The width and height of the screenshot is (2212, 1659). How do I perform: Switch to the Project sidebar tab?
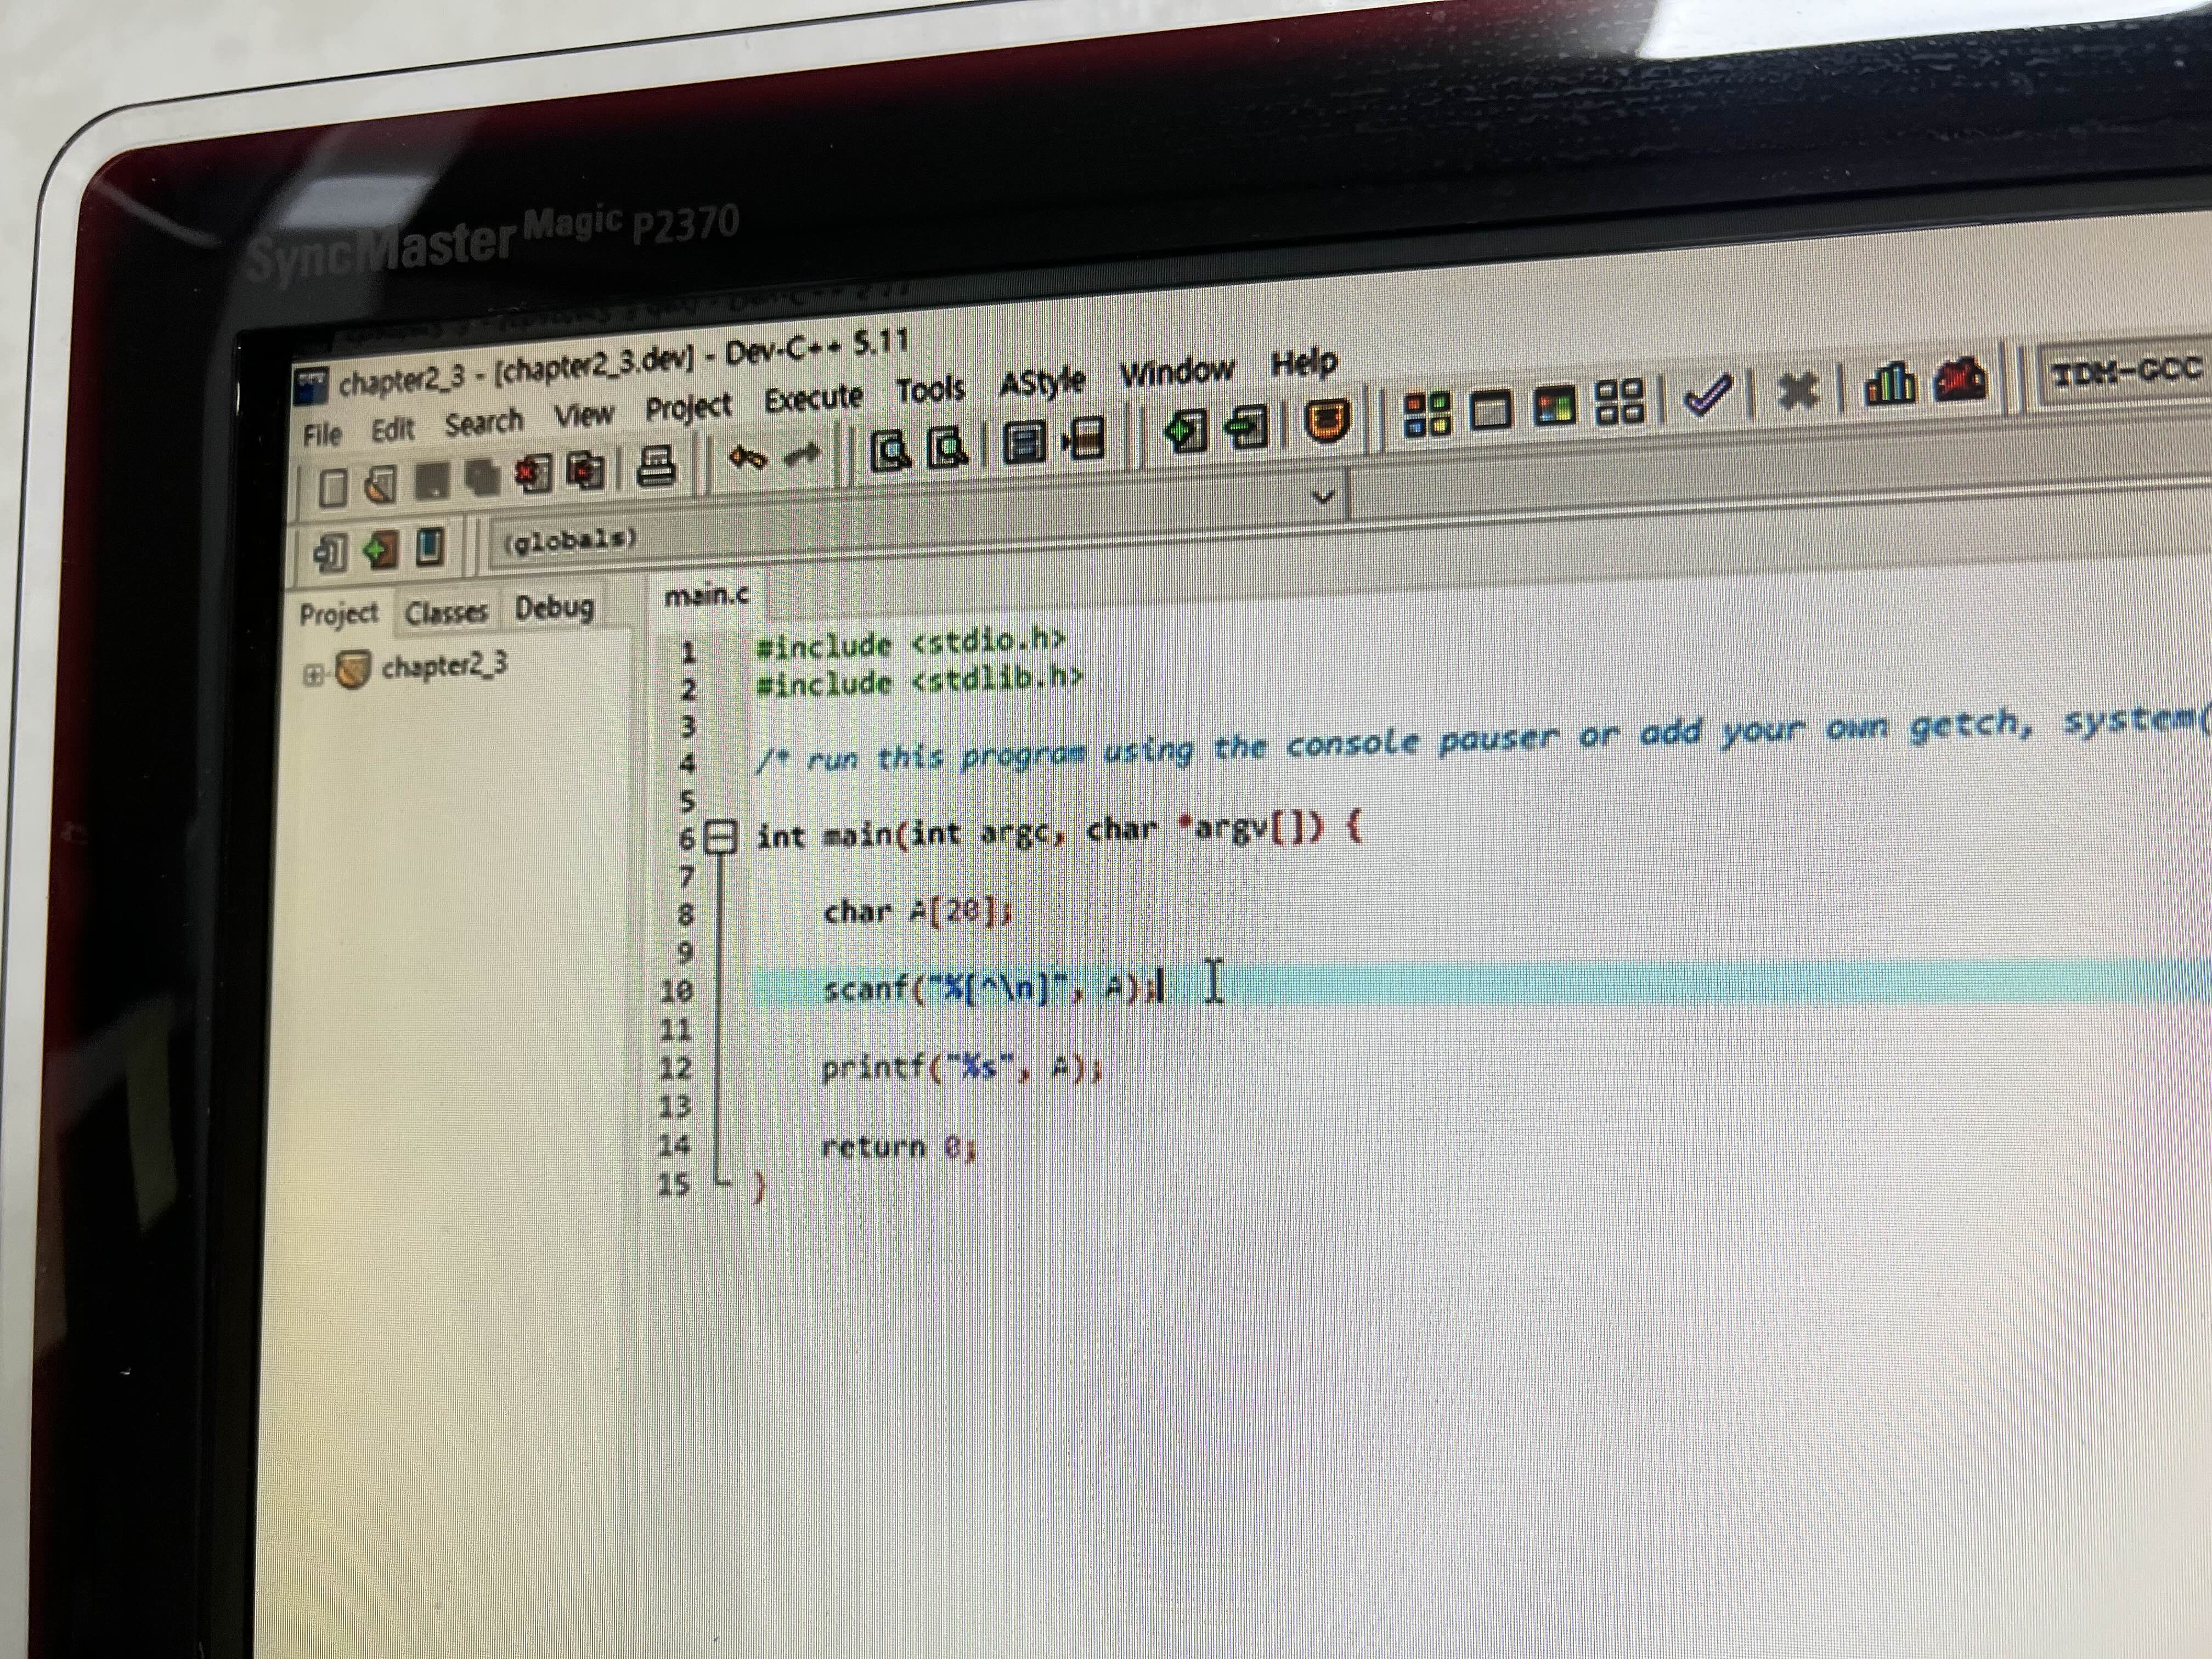[x=339, y=614]
